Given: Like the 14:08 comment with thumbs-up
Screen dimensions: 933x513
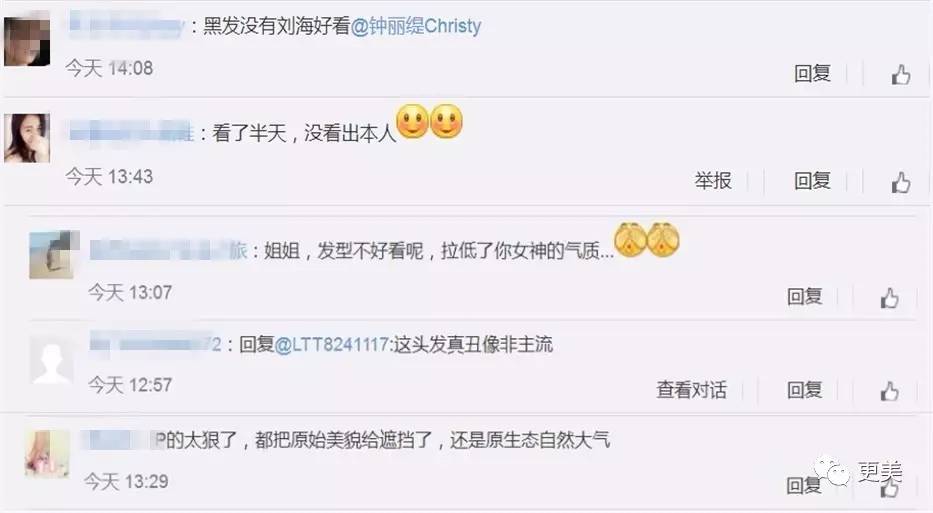Looking at the screenshot, I should point(900,75).
